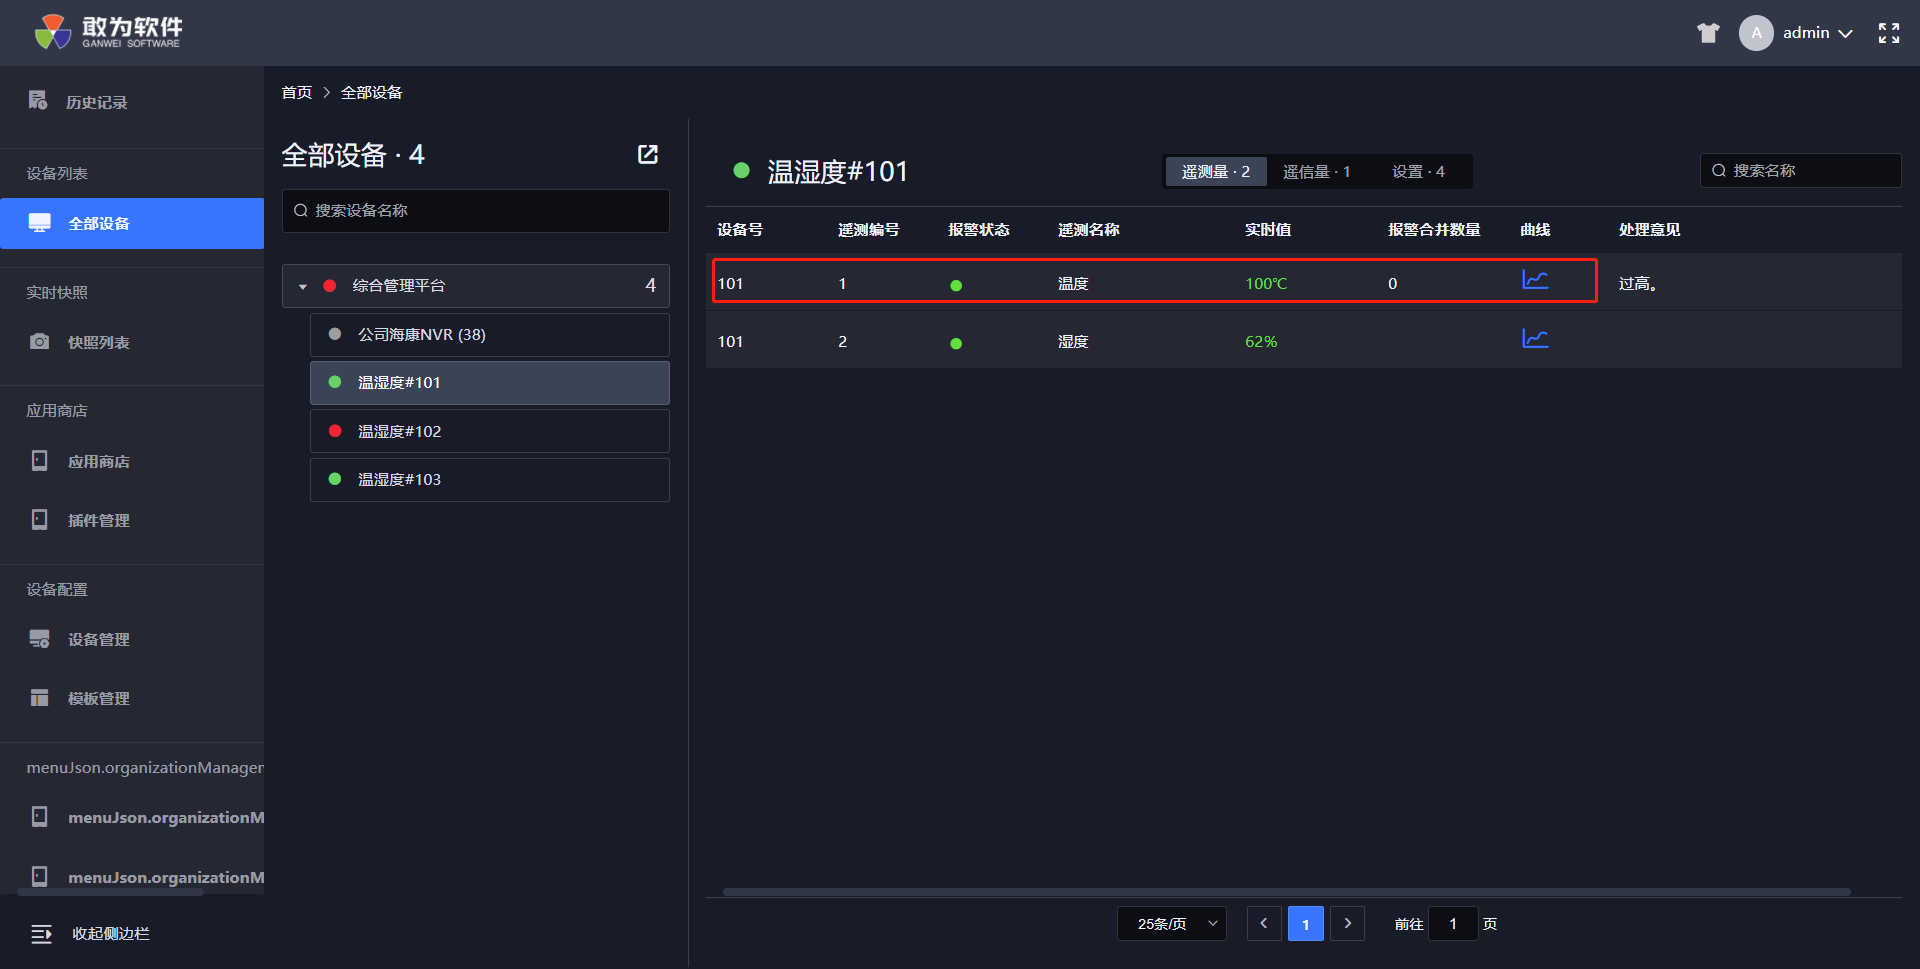Viewport: 1920px width, 969px height.
Task: Click the 实时值 column header
Action: (x=1268, y=230)
